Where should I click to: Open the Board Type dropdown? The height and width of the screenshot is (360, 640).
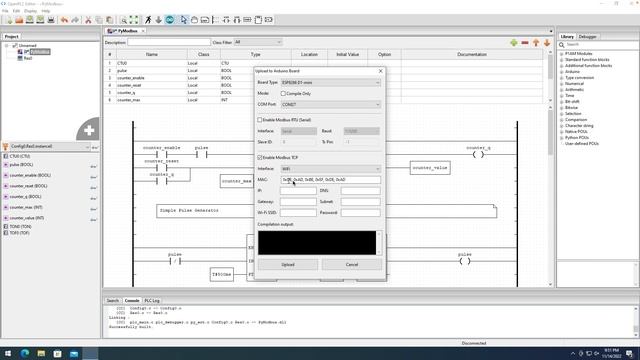[331, 82]
